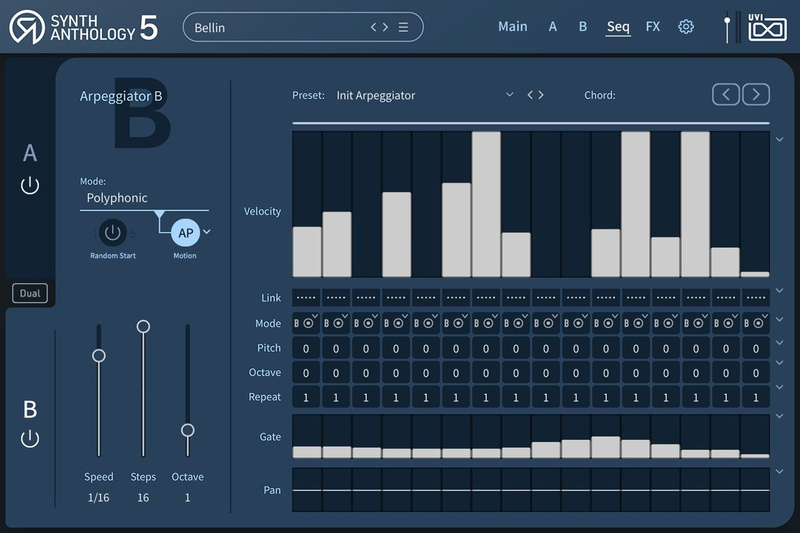Toggle layer B power button
Viewport: 800px width, 533px height.
pos(30,439)
